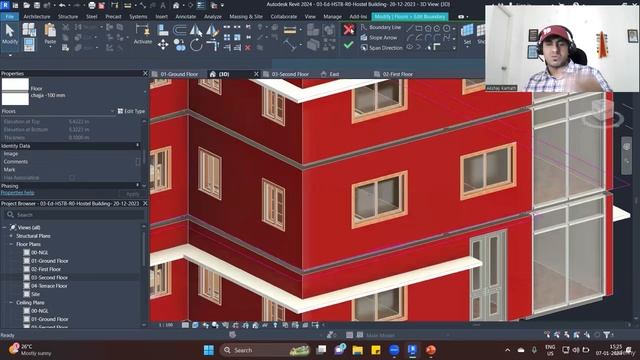Click the Undo arrow in quick access toolbar
Screen dimensions: 640x360
62,5
